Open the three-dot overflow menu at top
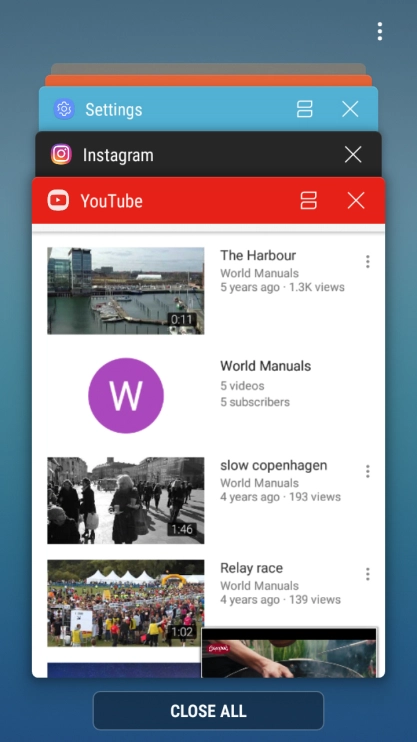Screen dimensions: 417x742 [x=380, y=31]
